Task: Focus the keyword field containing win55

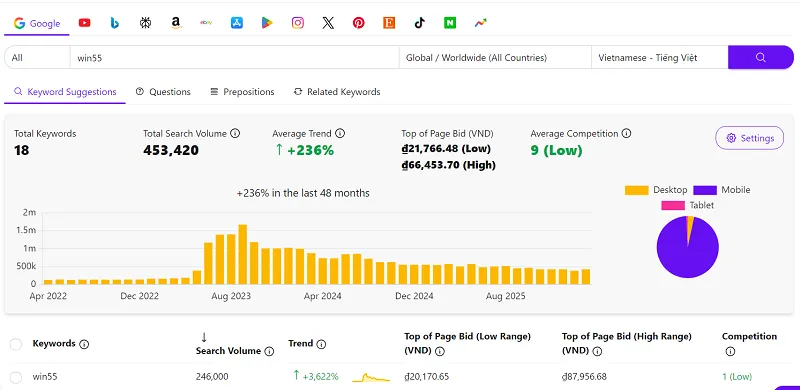Action: coord(235,58)
